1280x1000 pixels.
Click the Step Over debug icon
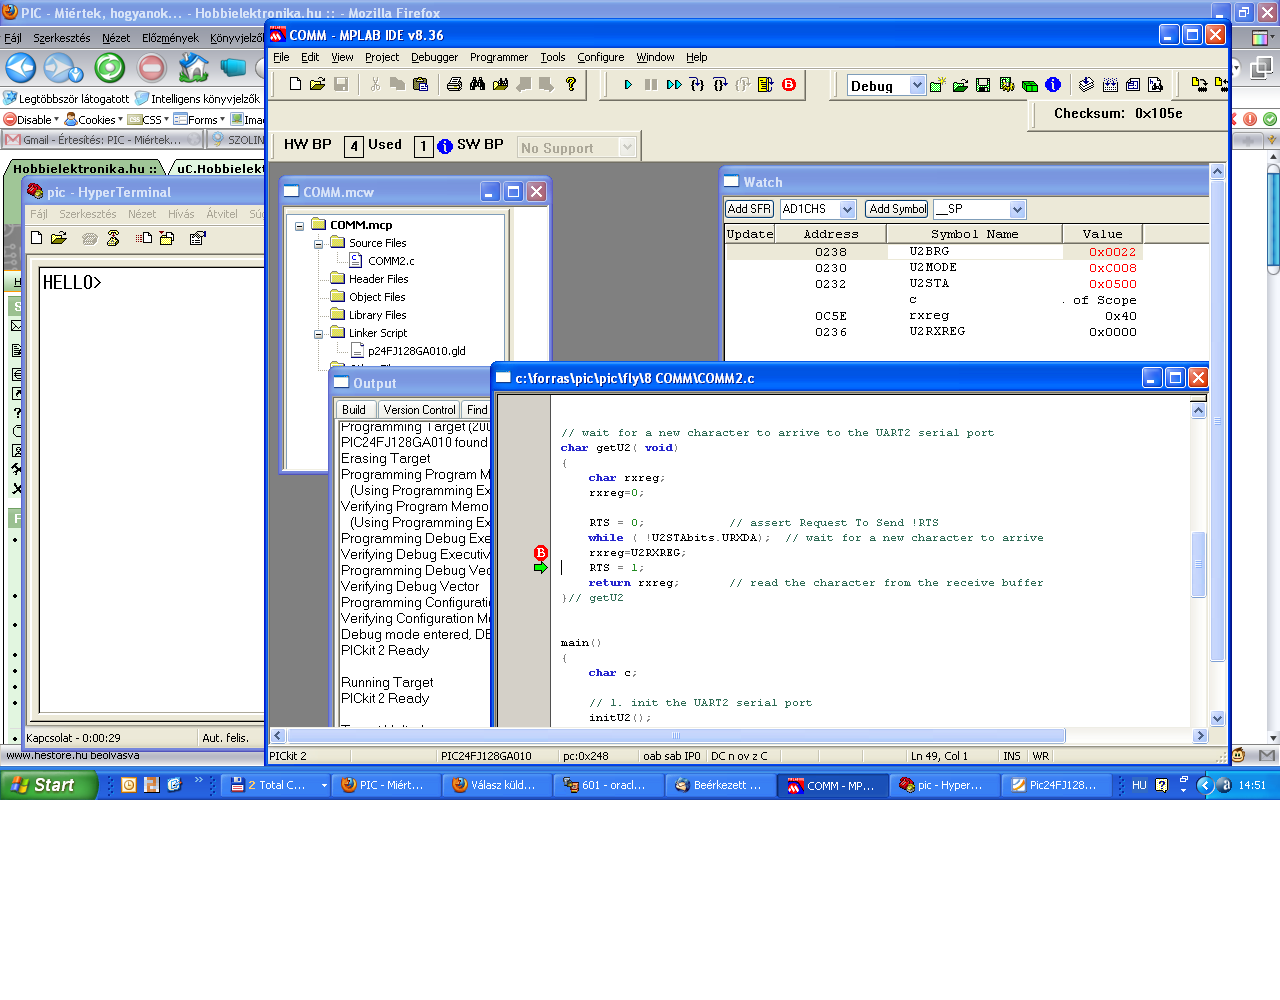tap(720, 85)
